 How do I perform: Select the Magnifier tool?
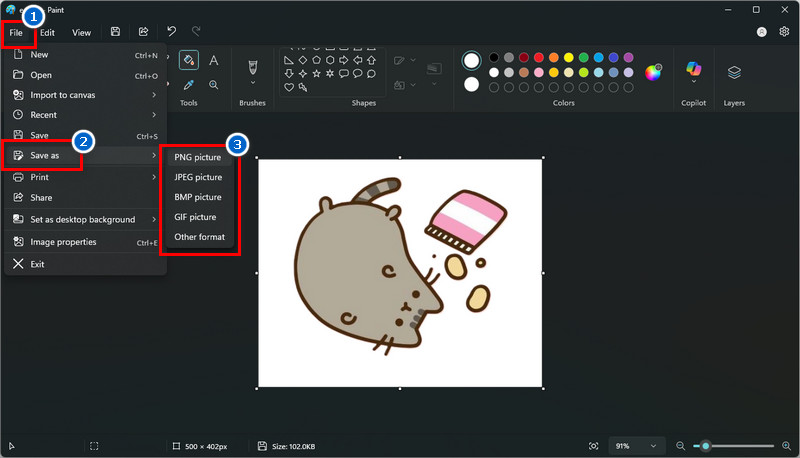pyautogui.click(x=214, y=85)
